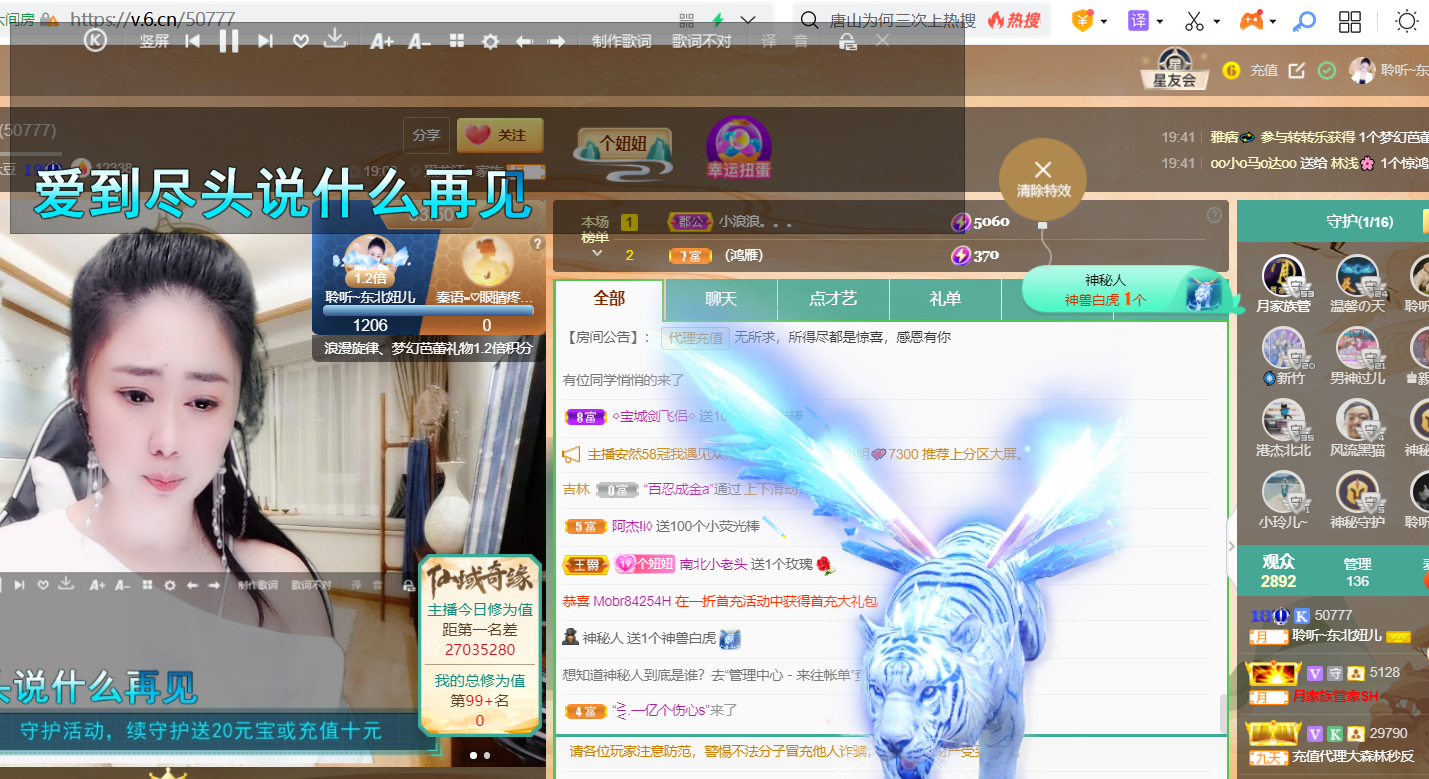Click help question mark in ranking bar

(x=1214, y=215)
